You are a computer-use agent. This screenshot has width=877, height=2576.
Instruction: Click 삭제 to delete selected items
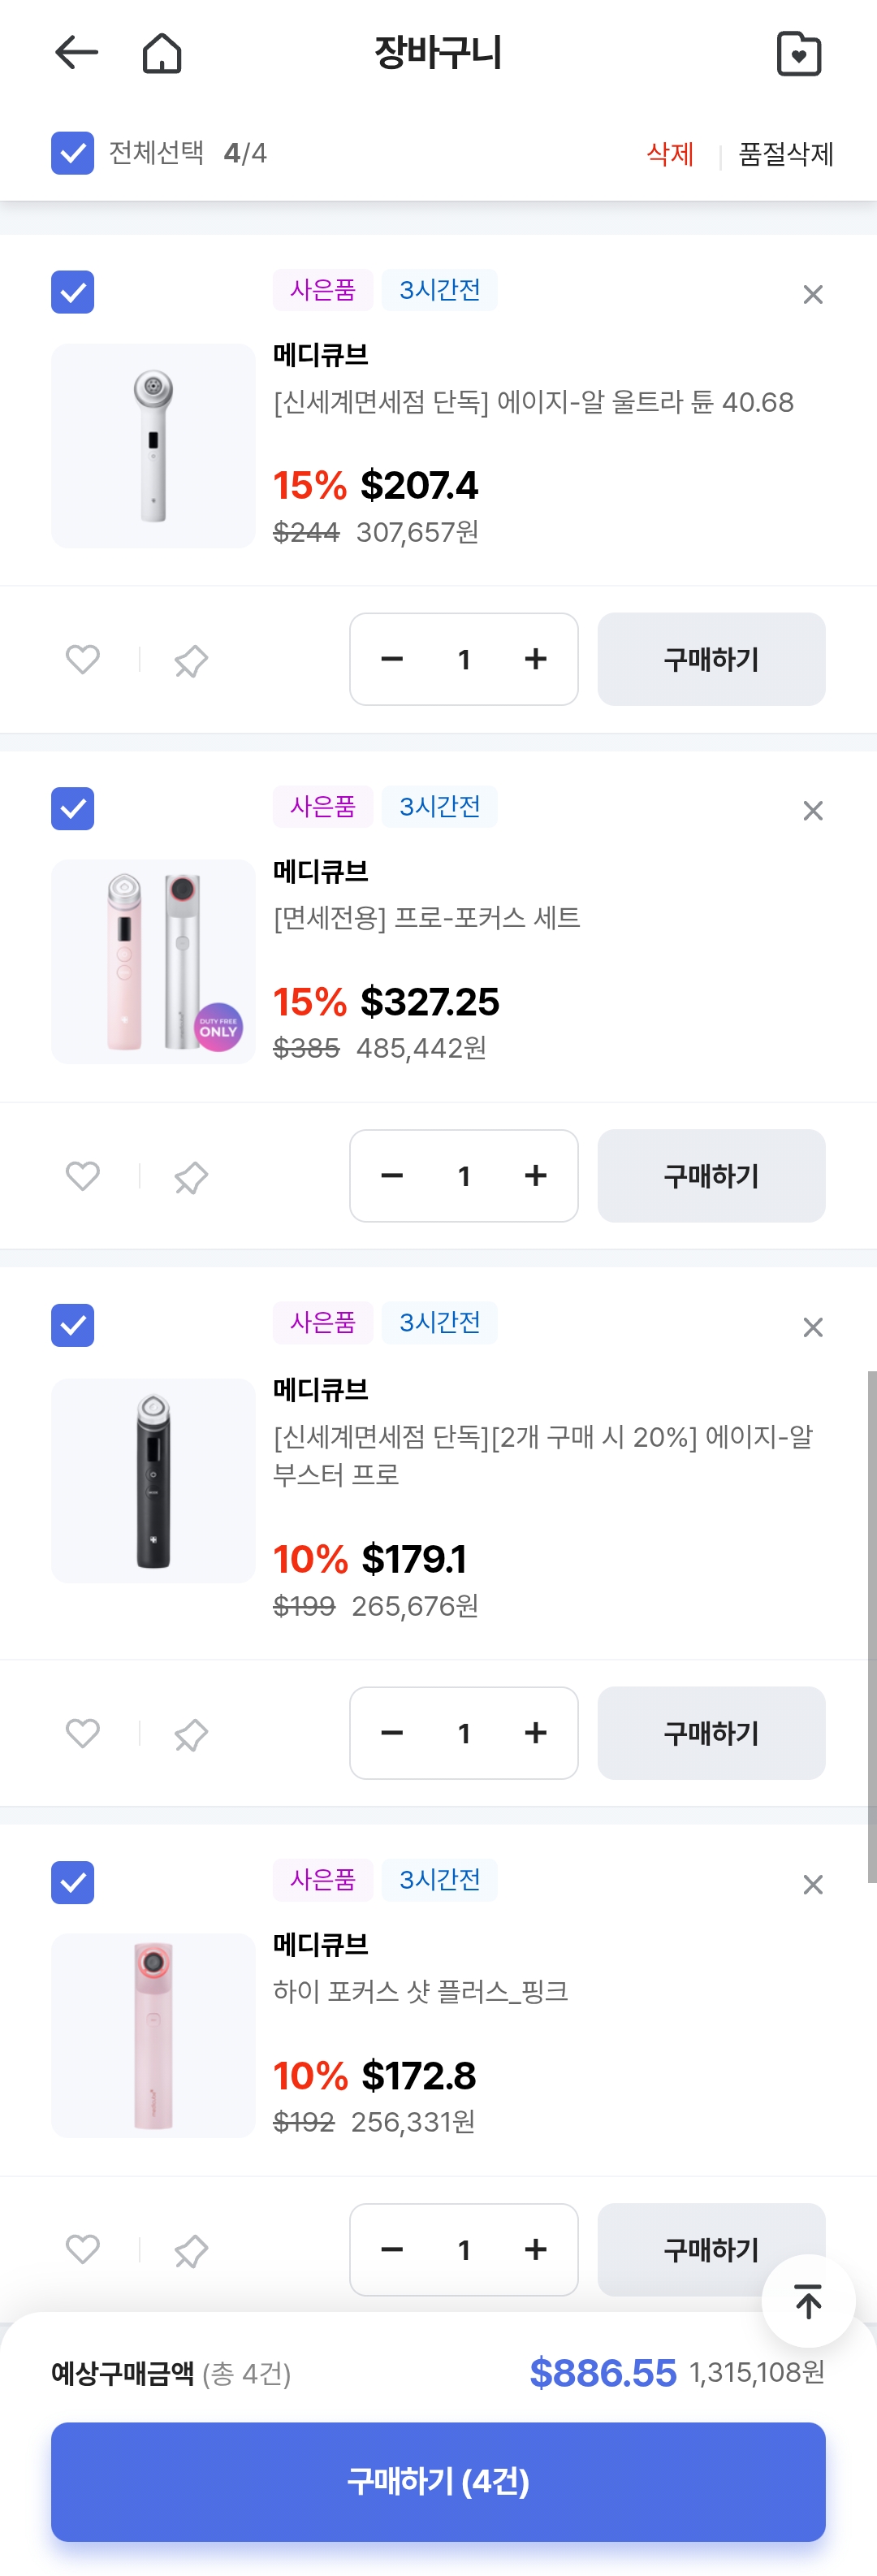[669, 154]
